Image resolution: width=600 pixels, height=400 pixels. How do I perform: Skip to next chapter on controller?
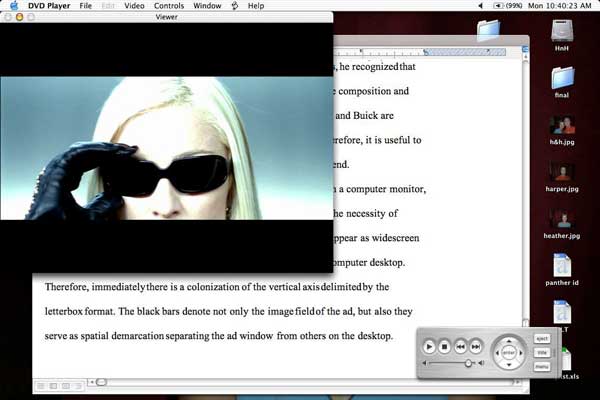click(476, 347)
